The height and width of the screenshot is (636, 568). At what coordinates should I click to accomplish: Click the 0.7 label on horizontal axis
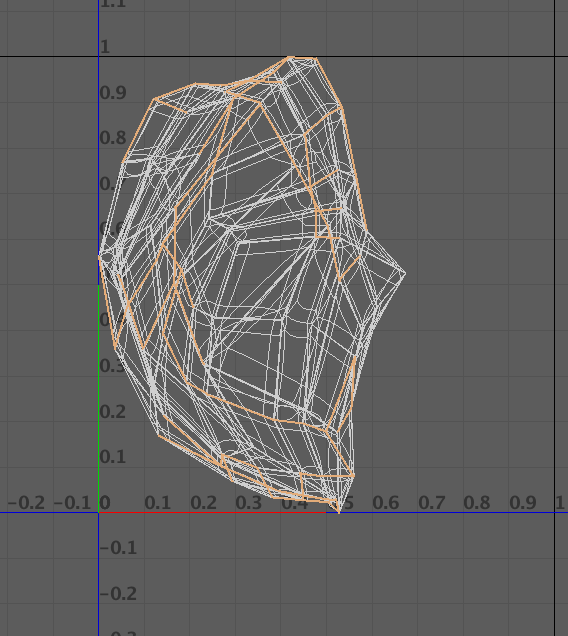click(x=431, y=503)
